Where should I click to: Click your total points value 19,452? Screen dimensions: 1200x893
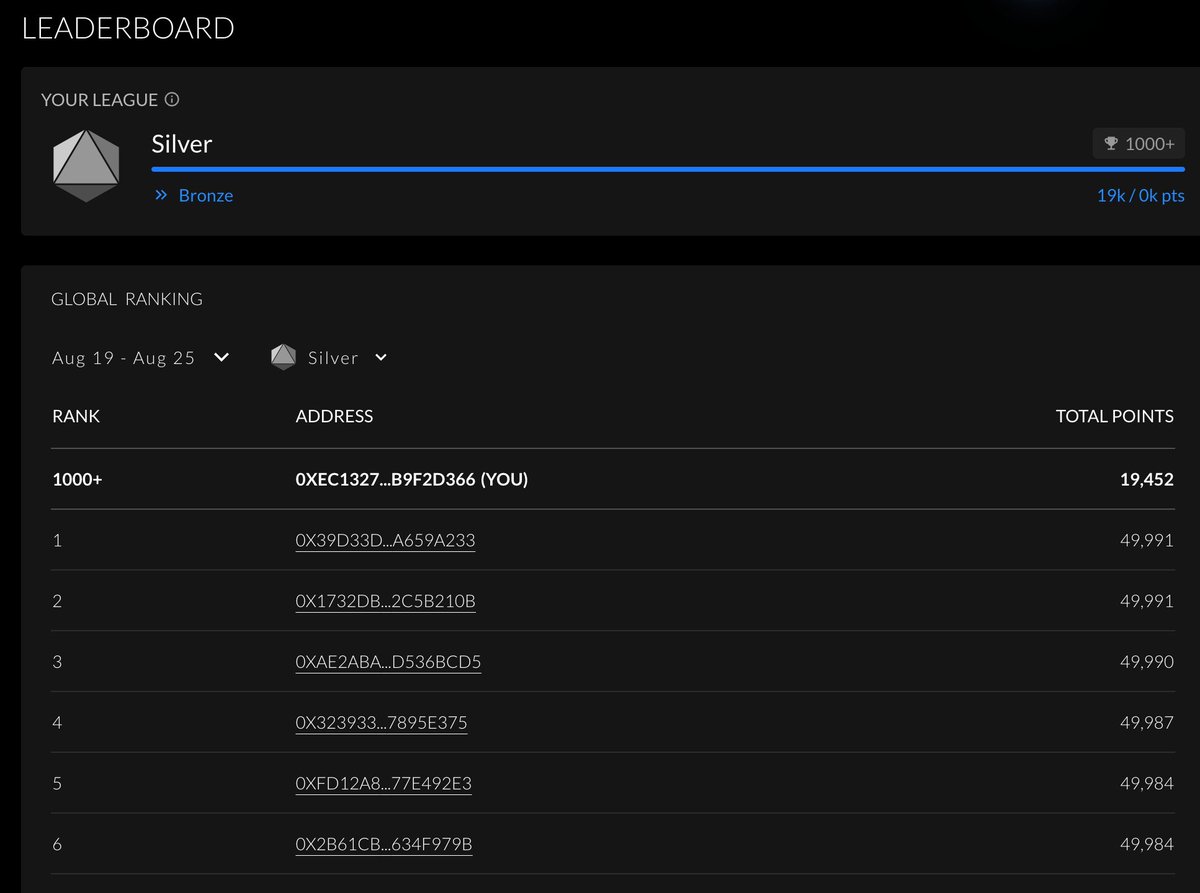click(1147, 480)
